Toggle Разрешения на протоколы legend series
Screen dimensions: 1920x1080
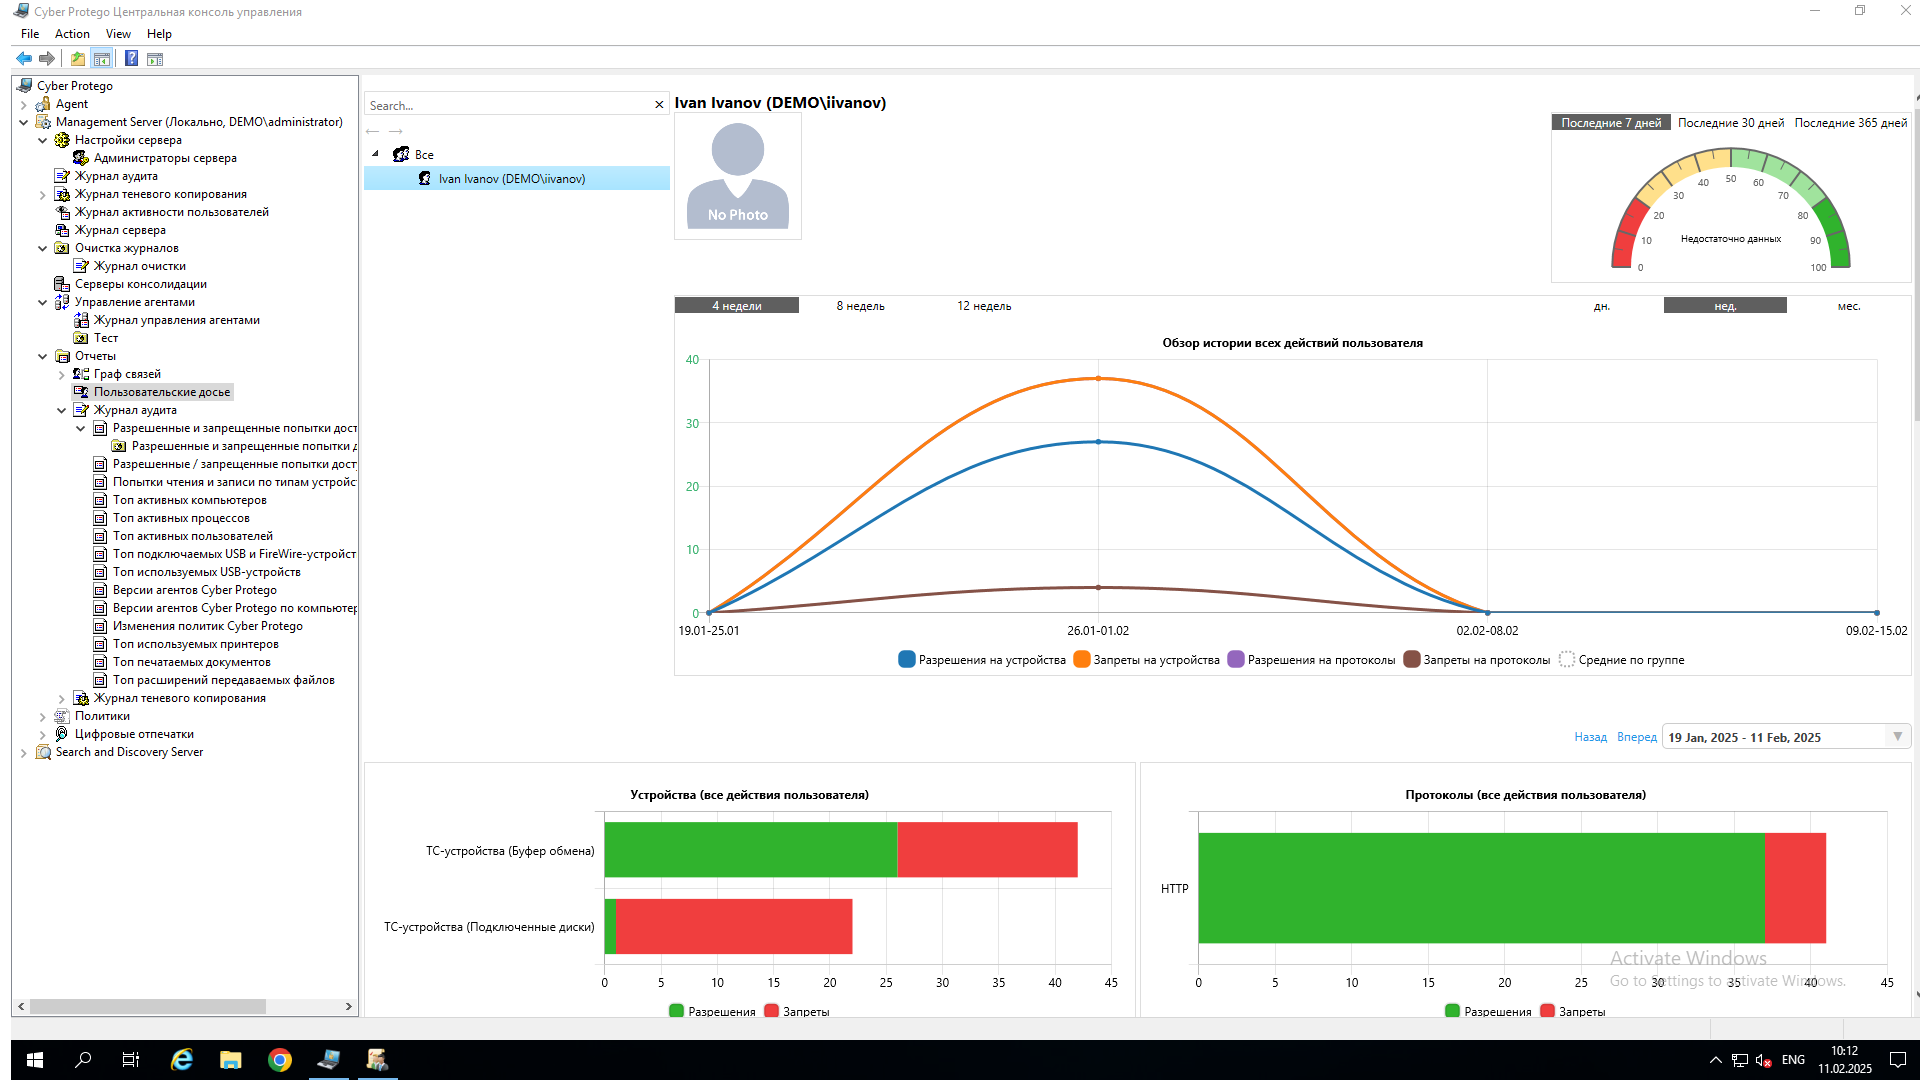tap(1311, 660)
